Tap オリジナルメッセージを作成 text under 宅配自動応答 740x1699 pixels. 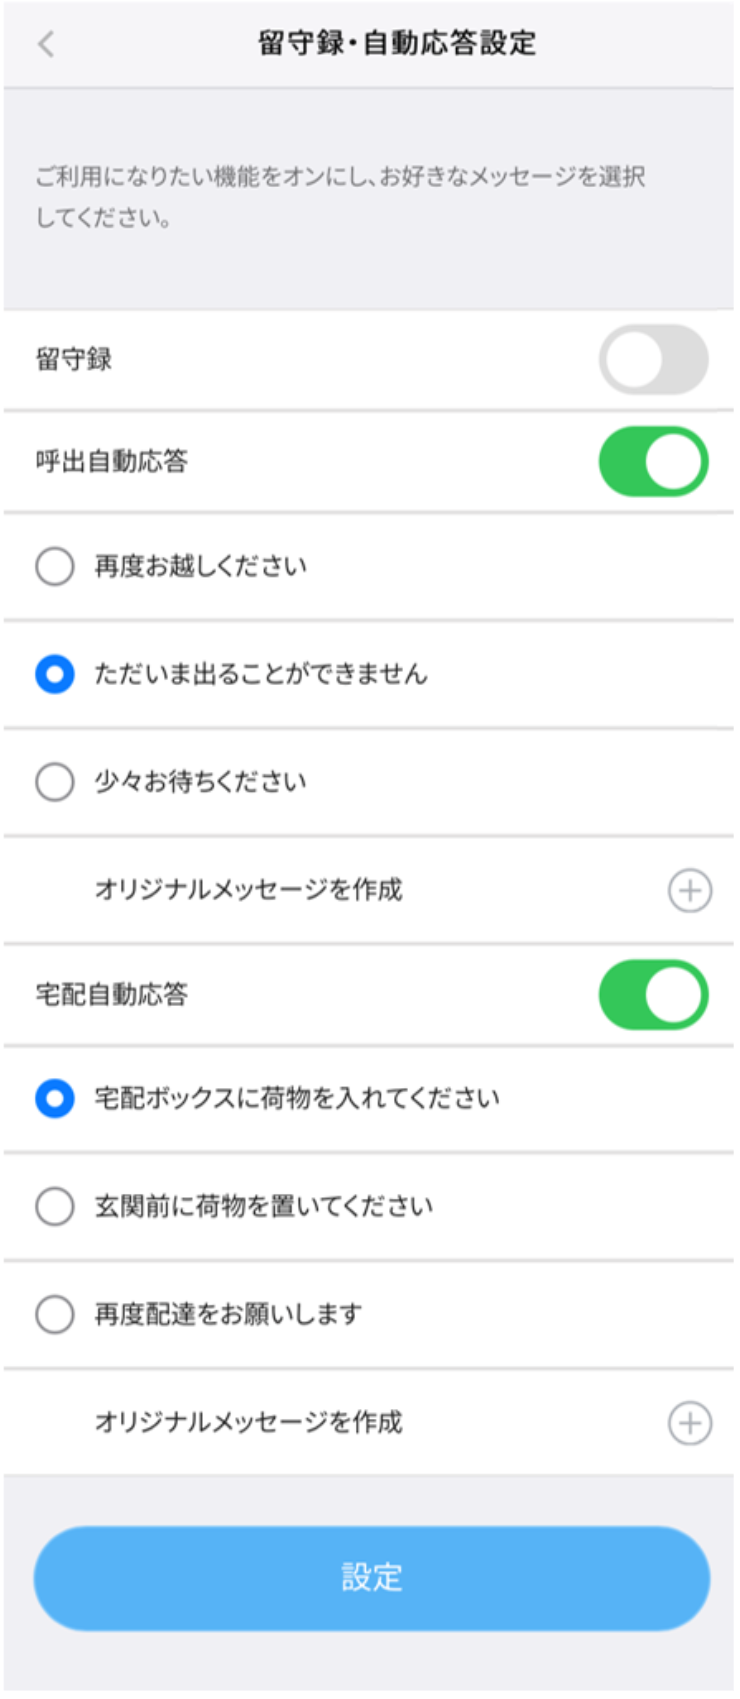coord(248,1422)
